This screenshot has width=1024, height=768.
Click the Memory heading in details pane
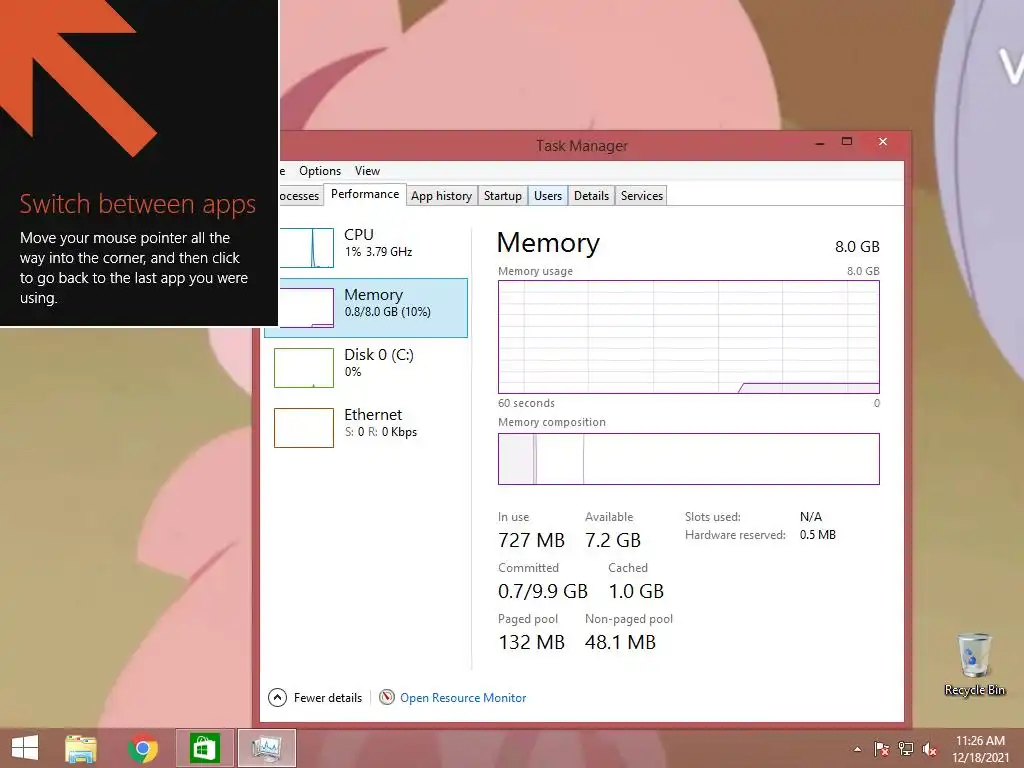[x=548, y=243]
